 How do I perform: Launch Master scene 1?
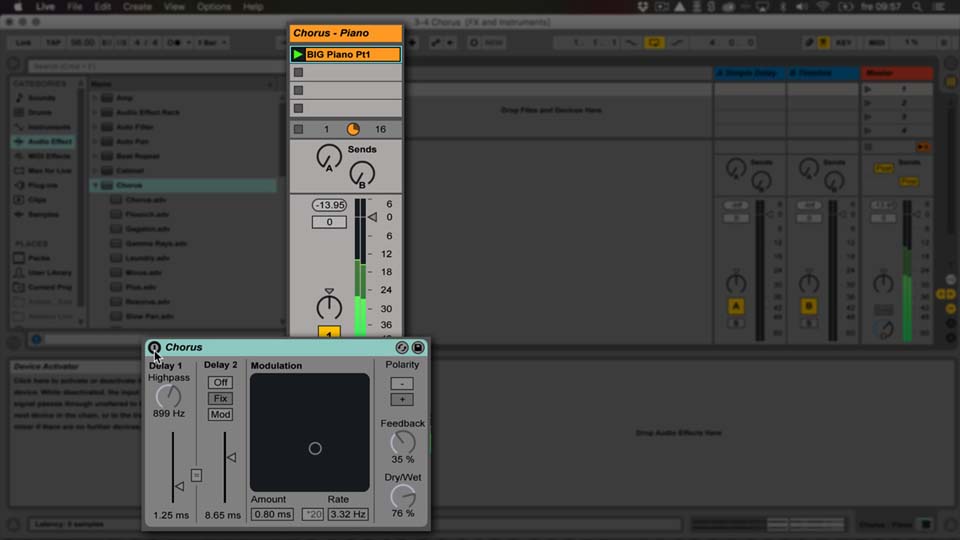pos(868,89)
